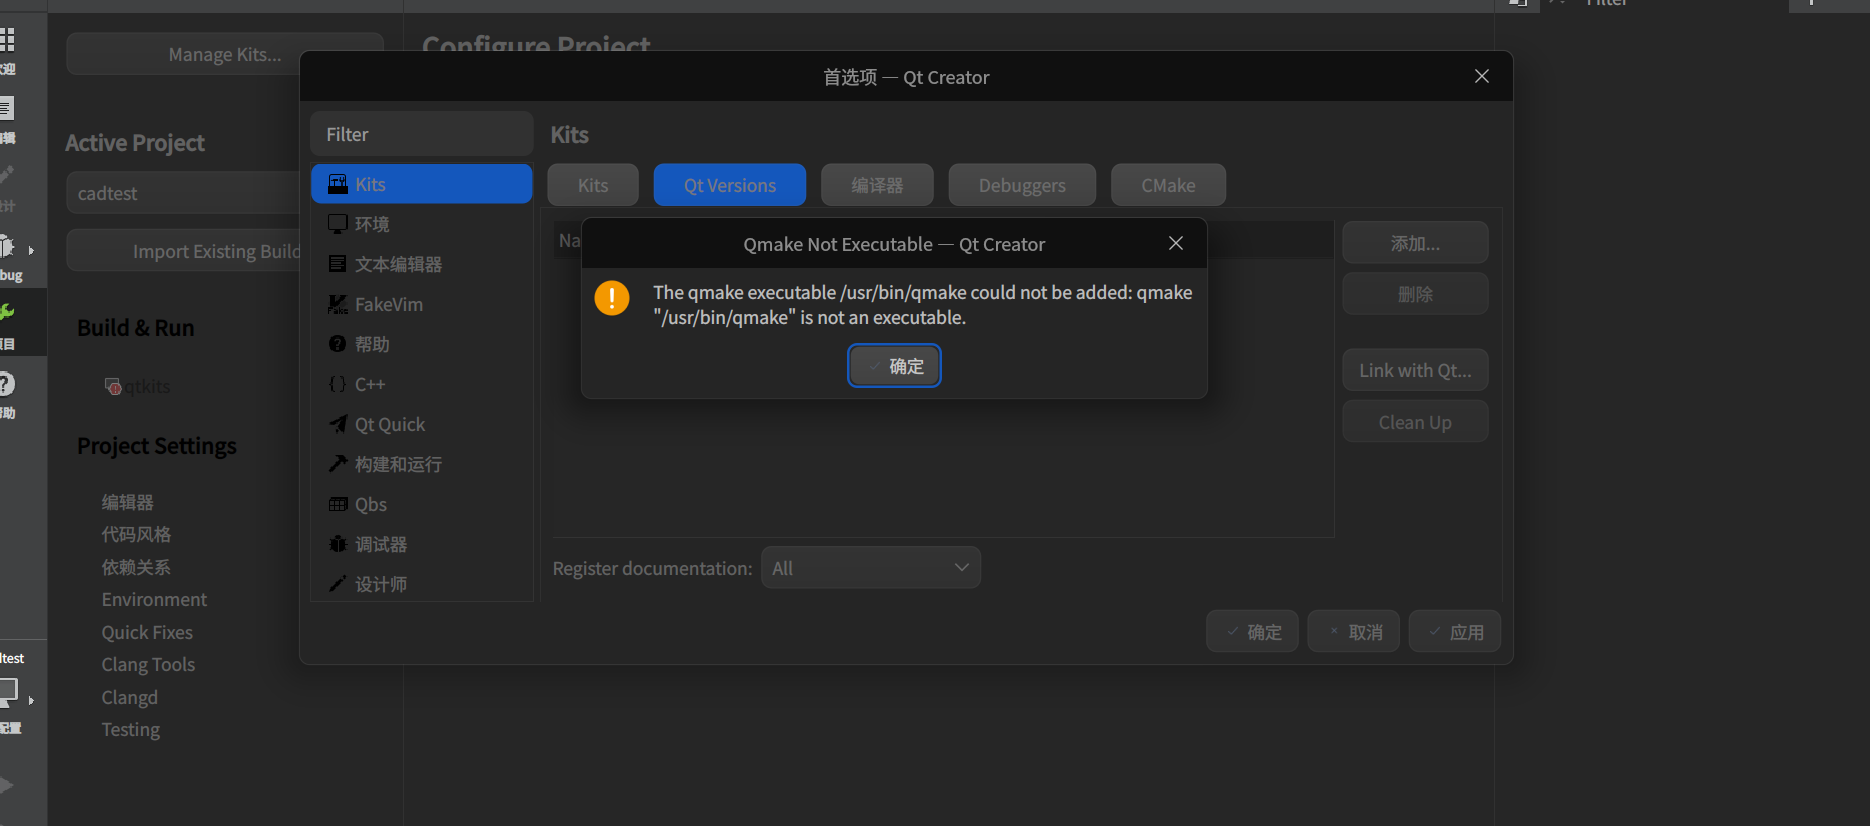Click the Link with Qt... button
The image size is (1870, 826).
click(1415, 370)
